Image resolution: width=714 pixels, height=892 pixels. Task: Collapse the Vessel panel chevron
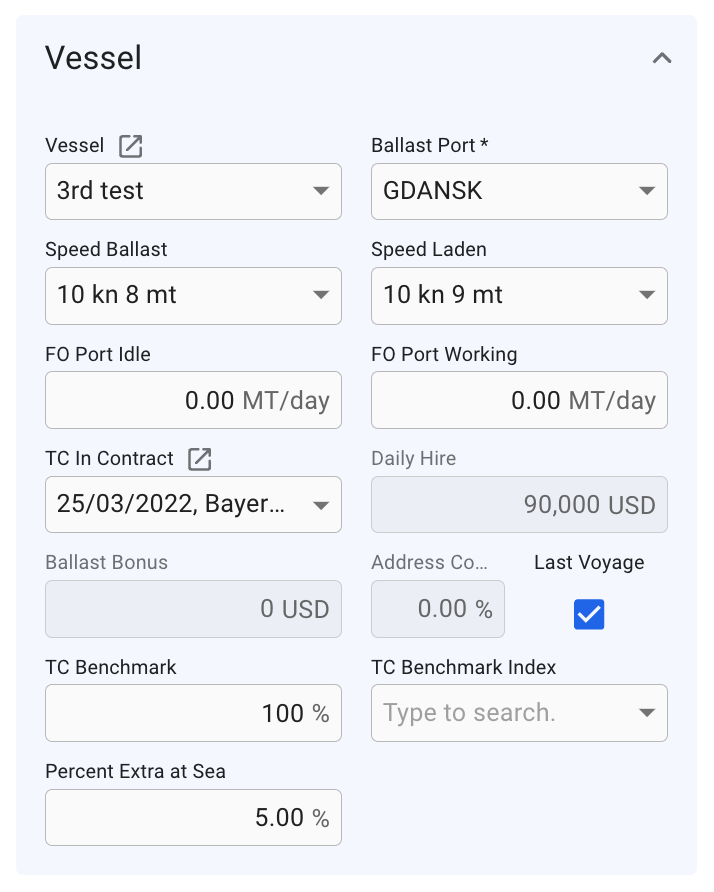(662, 58)
